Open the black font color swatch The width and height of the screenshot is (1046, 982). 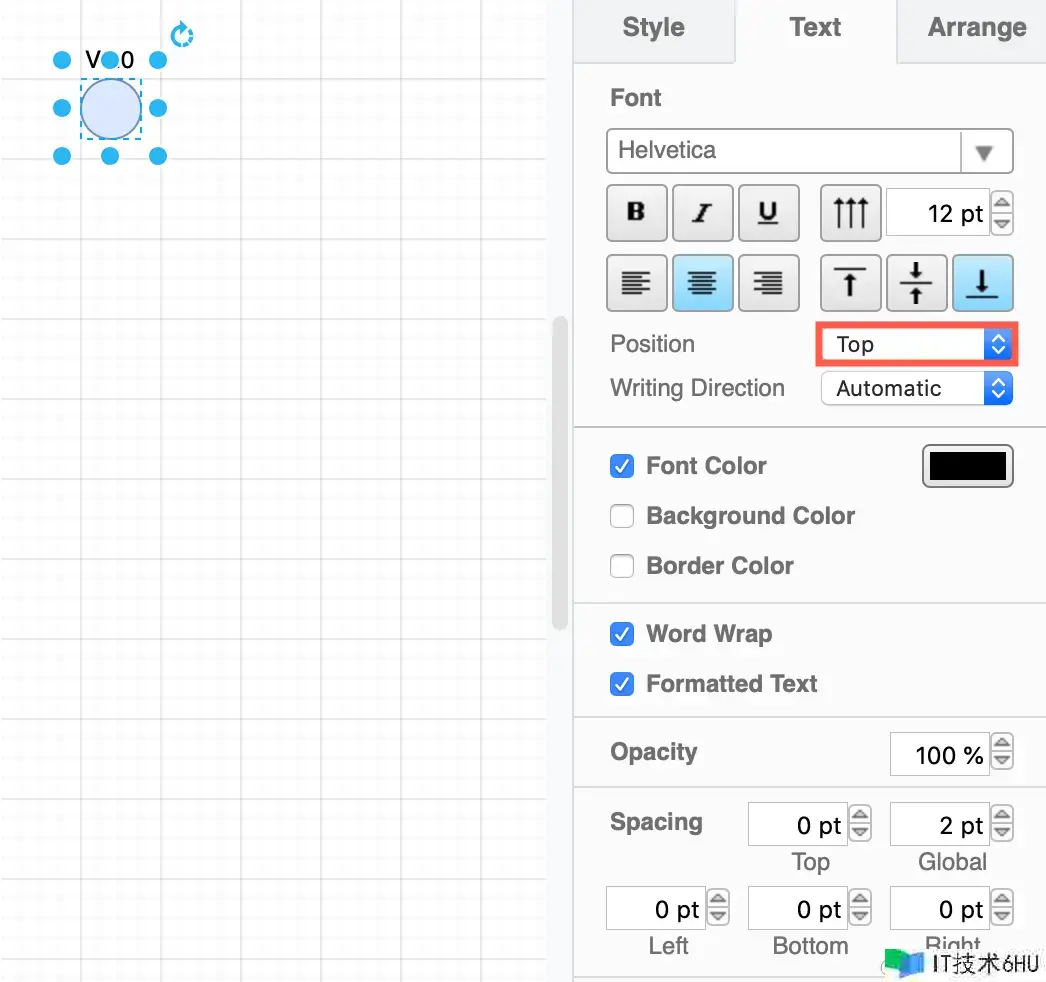pos(967,466)
